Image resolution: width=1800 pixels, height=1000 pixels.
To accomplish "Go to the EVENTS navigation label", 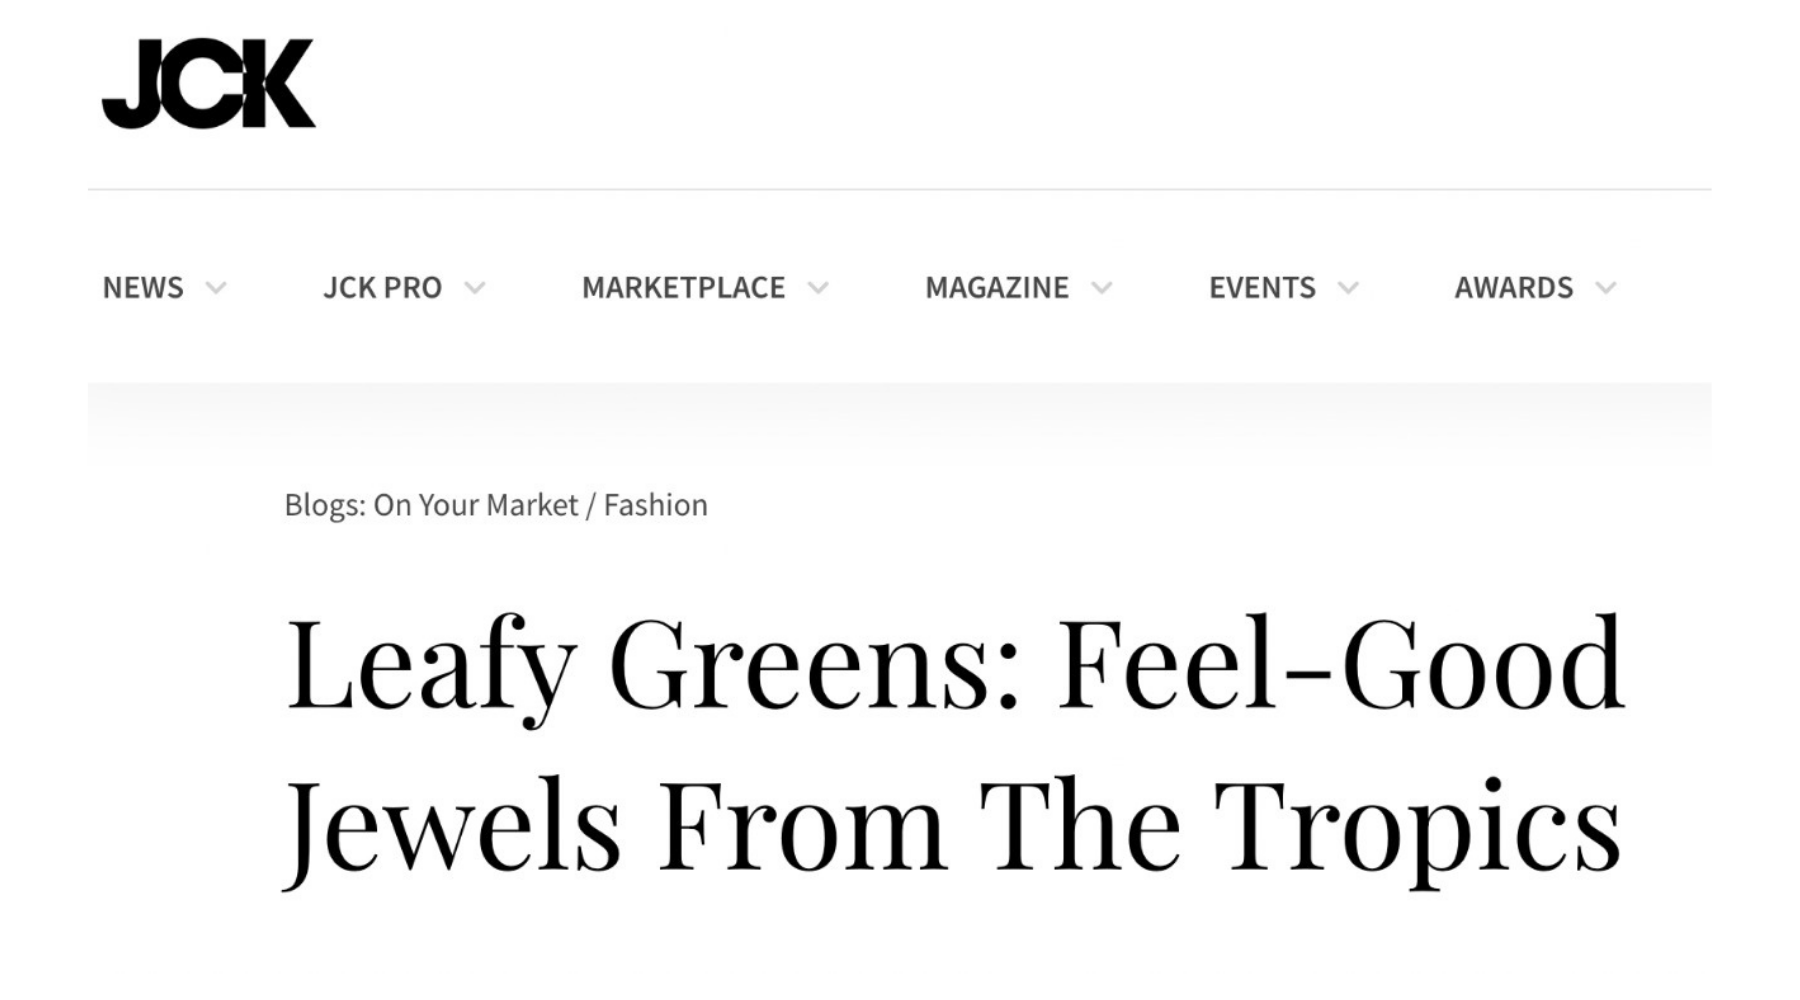I will (1262, 288).
